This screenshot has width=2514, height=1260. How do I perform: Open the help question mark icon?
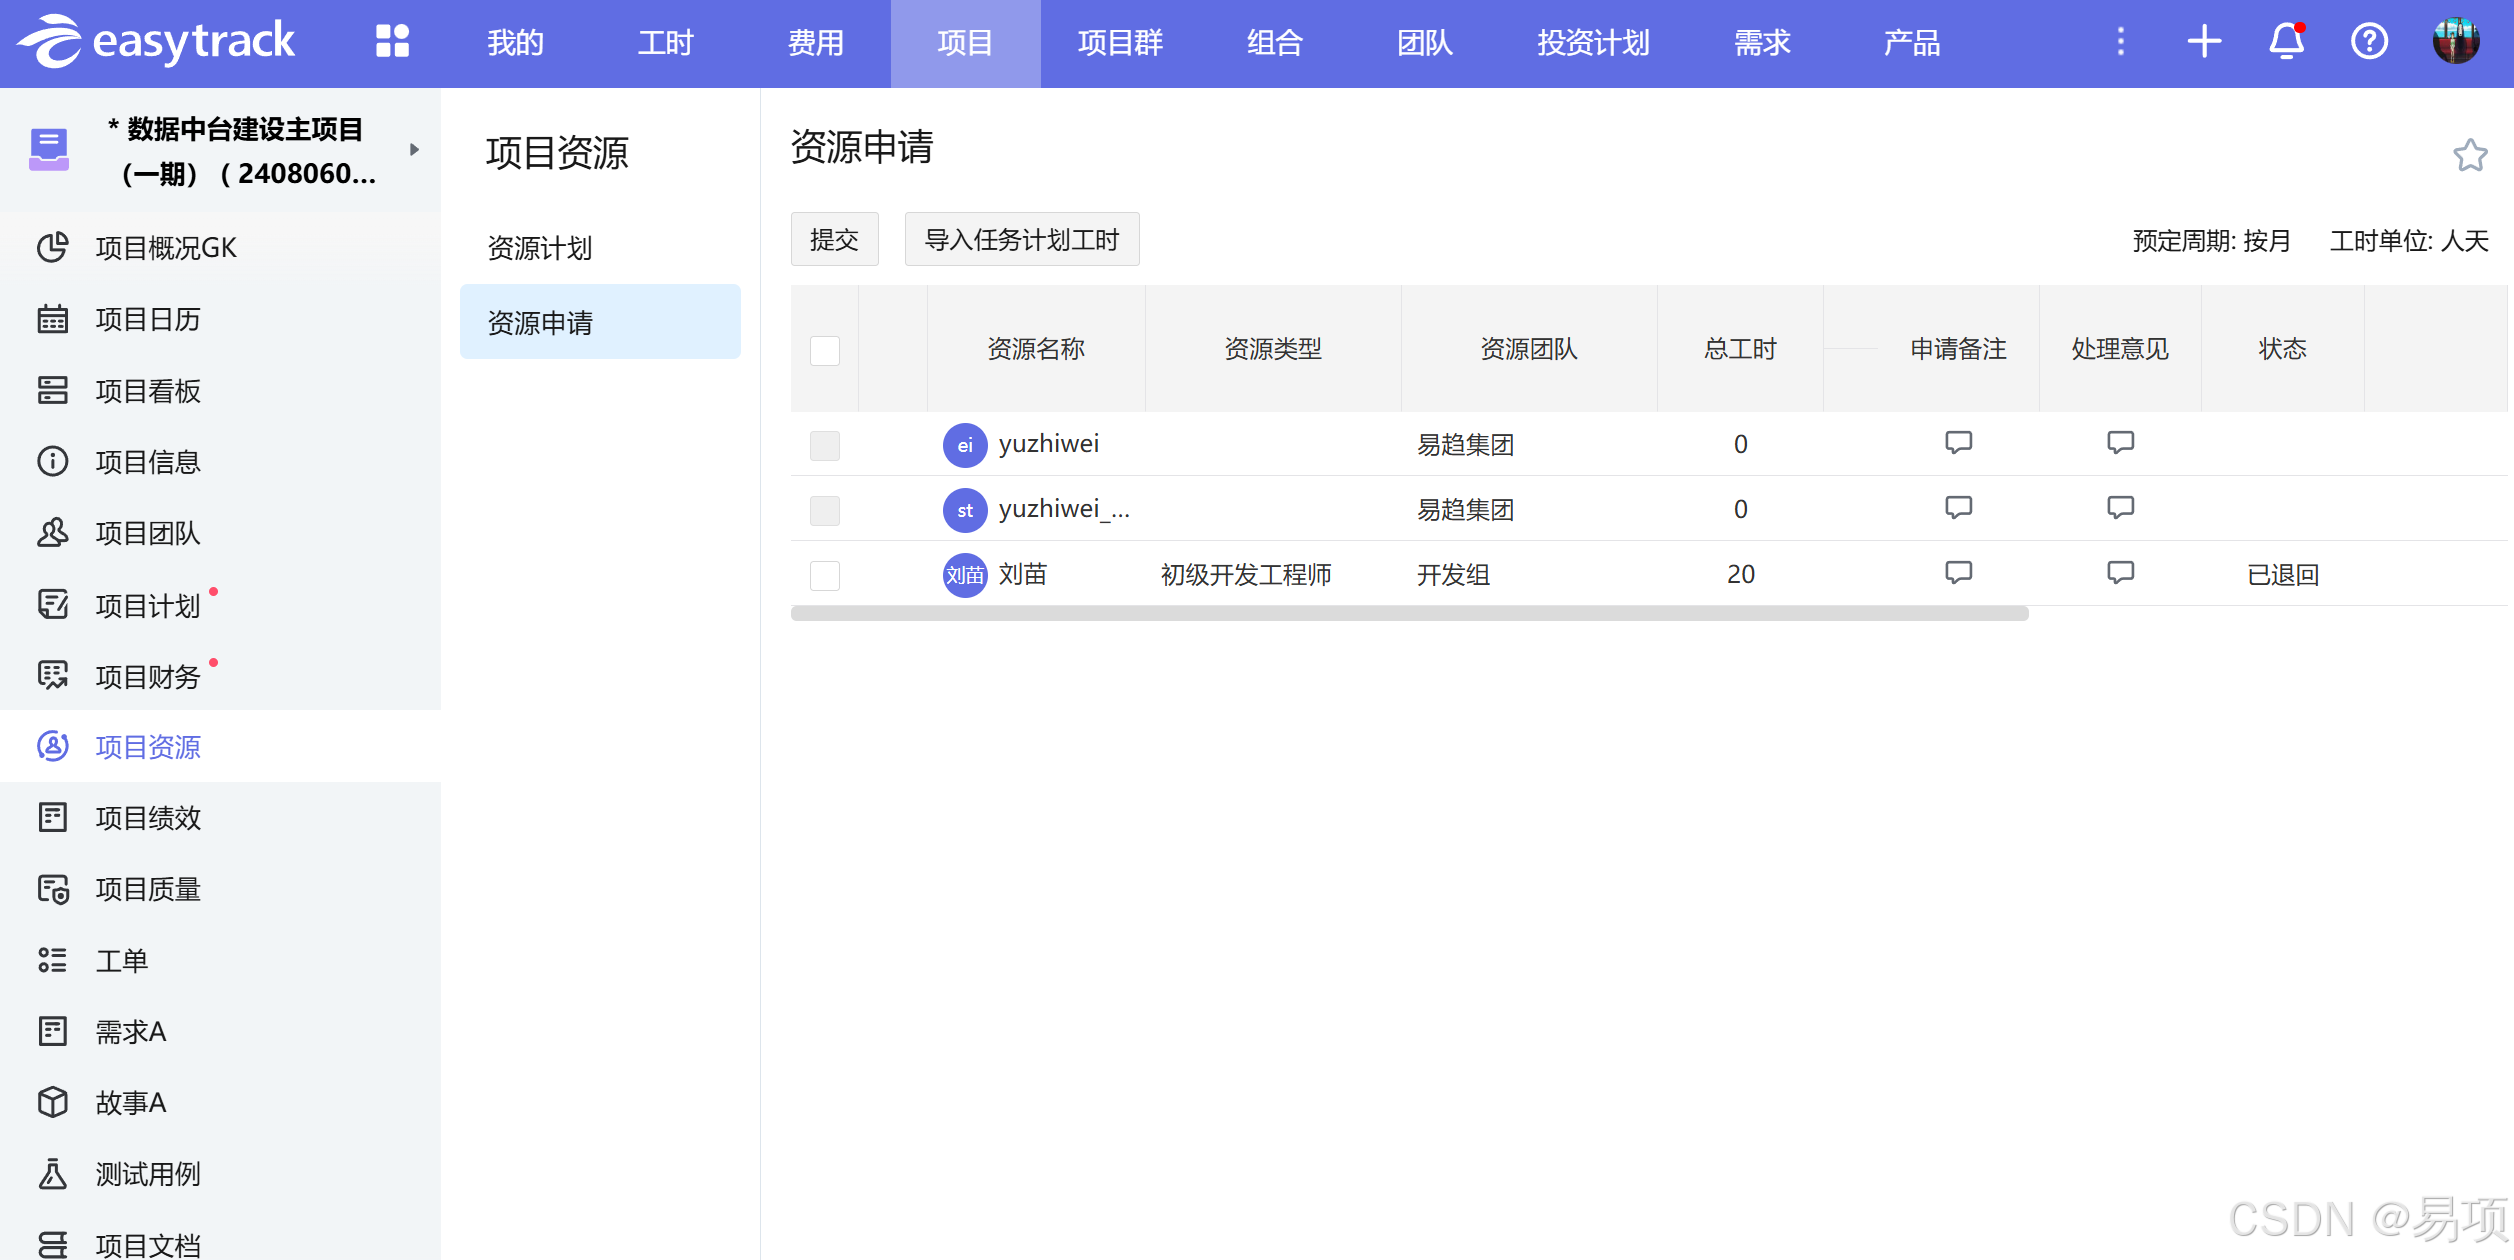[2369, 42]
